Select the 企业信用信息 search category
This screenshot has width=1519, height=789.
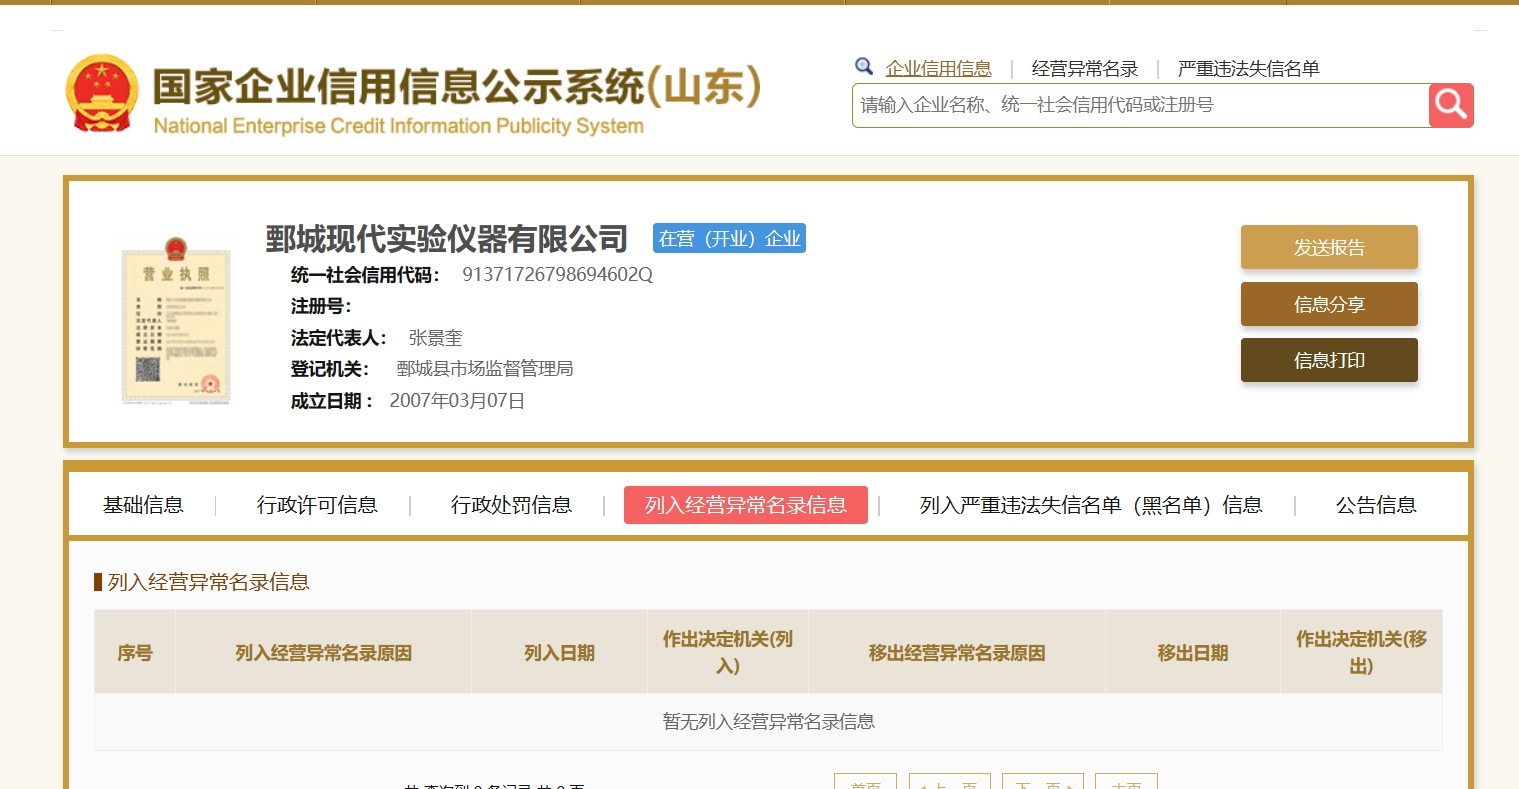click(x=938, y=69)
